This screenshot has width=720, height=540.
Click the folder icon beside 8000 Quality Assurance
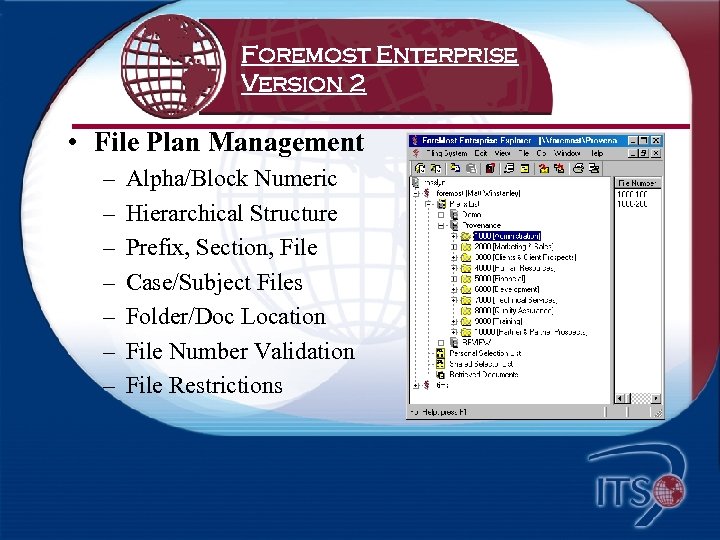click(466, 311)
